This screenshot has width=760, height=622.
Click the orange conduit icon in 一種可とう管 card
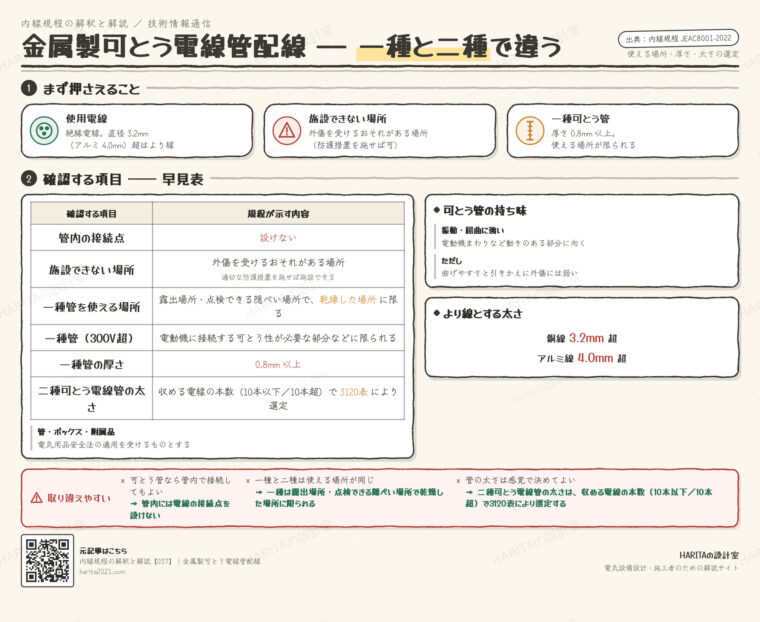point(530,130)
